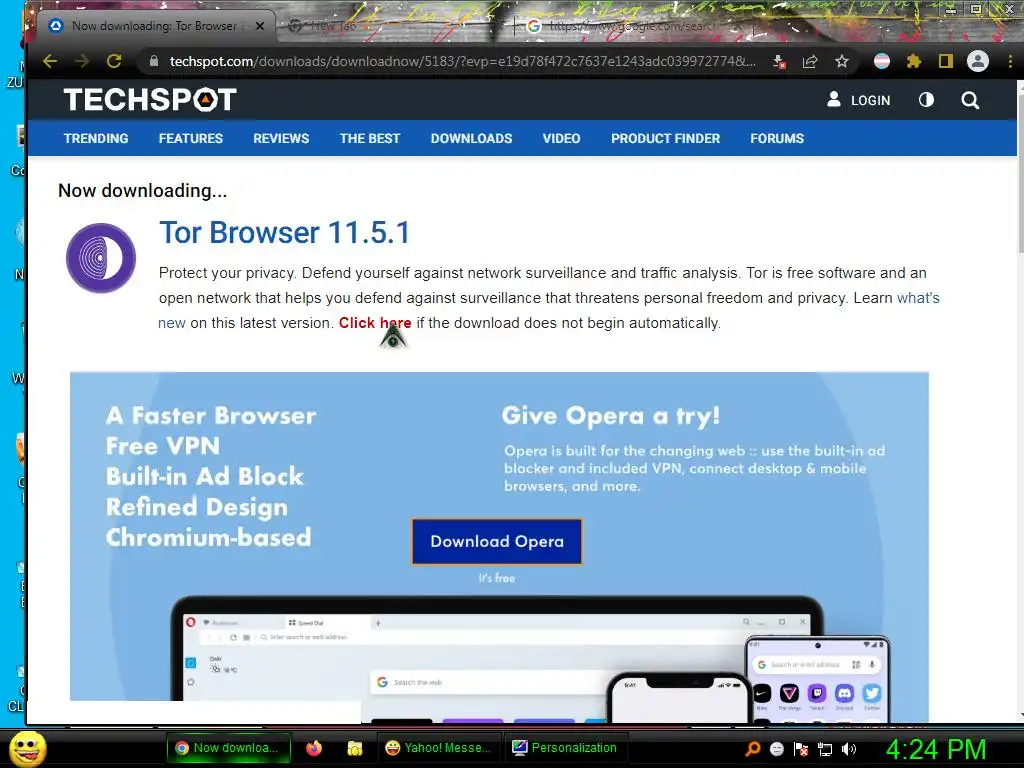The image size is (1024, 768).
Task: Click the red 'Click here' download link
Action: click(375, 323)
